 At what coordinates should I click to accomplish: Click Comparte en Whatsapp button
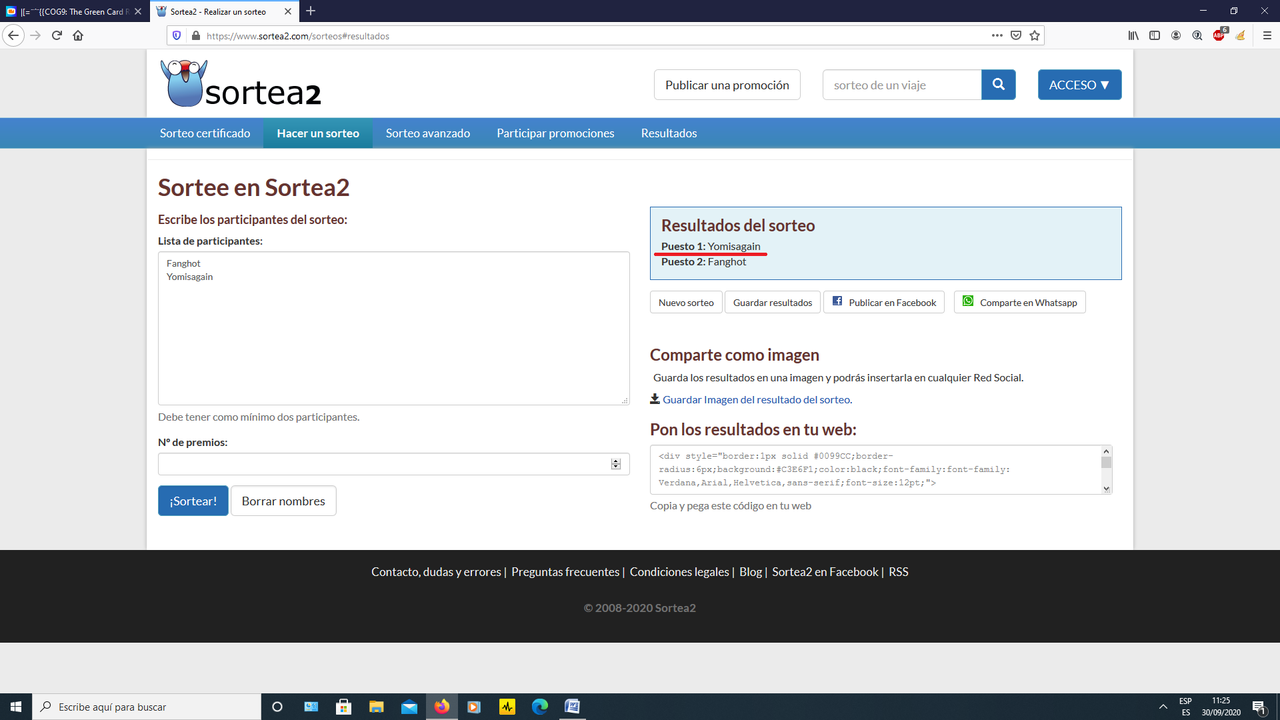click(x=1019, y=302)
